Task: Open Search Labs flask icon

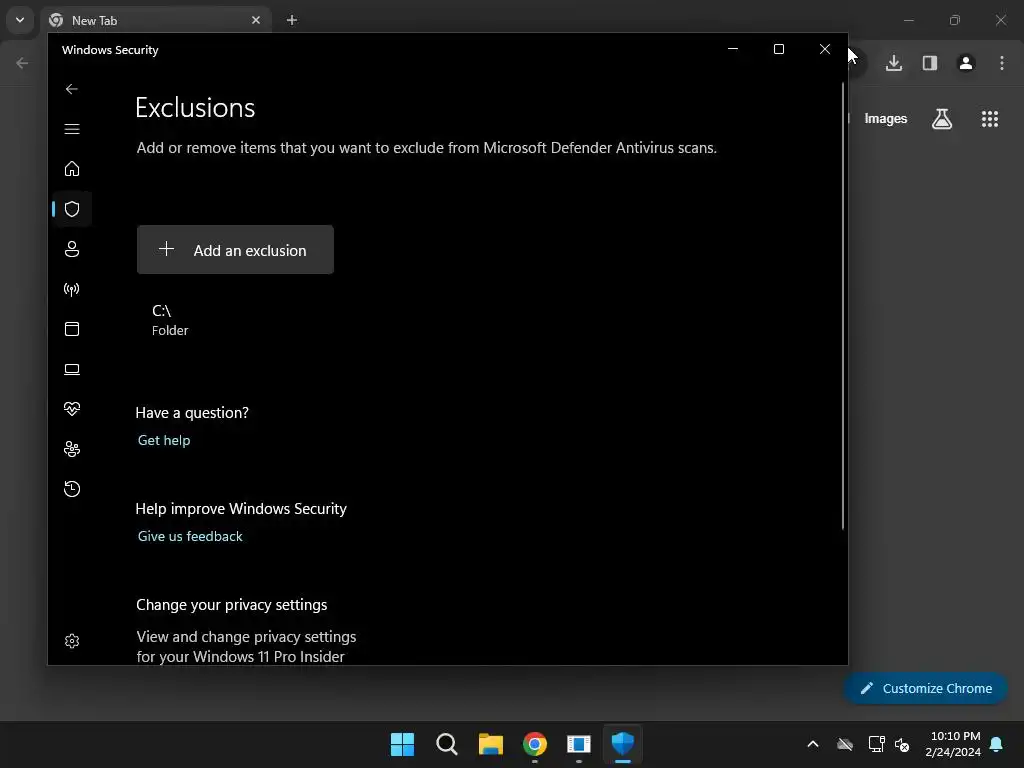Action: coord(942,119)
